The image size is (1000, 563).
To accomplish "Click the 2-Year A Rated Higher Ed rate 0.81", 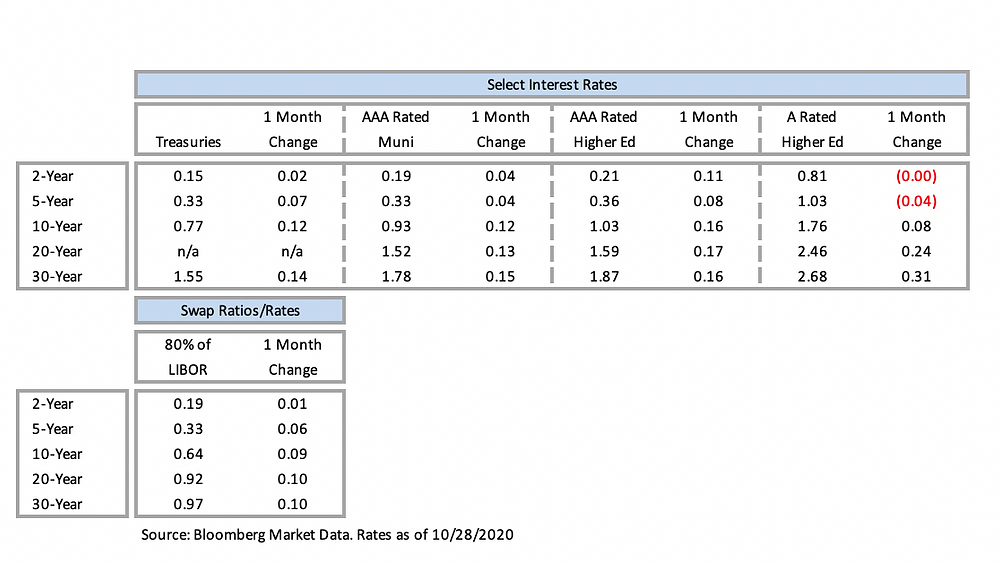I will click(812, 177).
